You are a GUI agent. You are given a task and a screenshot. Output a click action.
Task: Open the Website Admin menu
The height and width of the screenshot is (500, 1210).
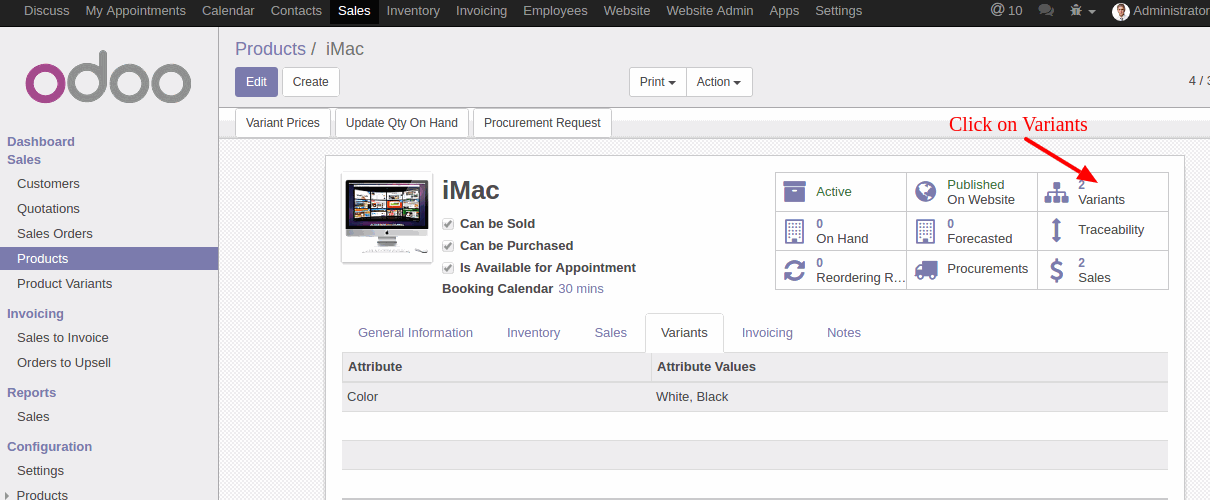[x=710, y=11]
